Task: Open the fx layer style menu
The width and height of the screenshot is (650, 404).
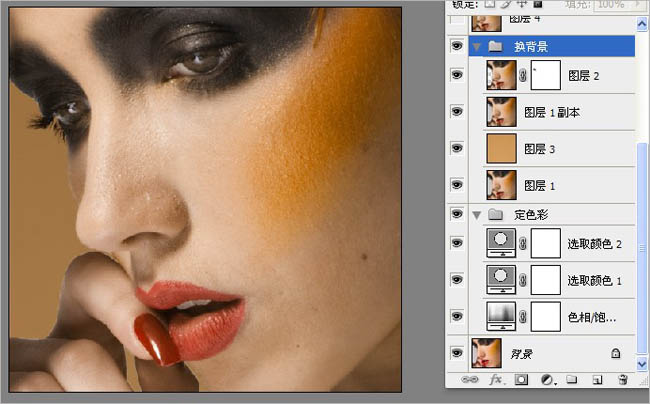Action: (x=496, y=380)
